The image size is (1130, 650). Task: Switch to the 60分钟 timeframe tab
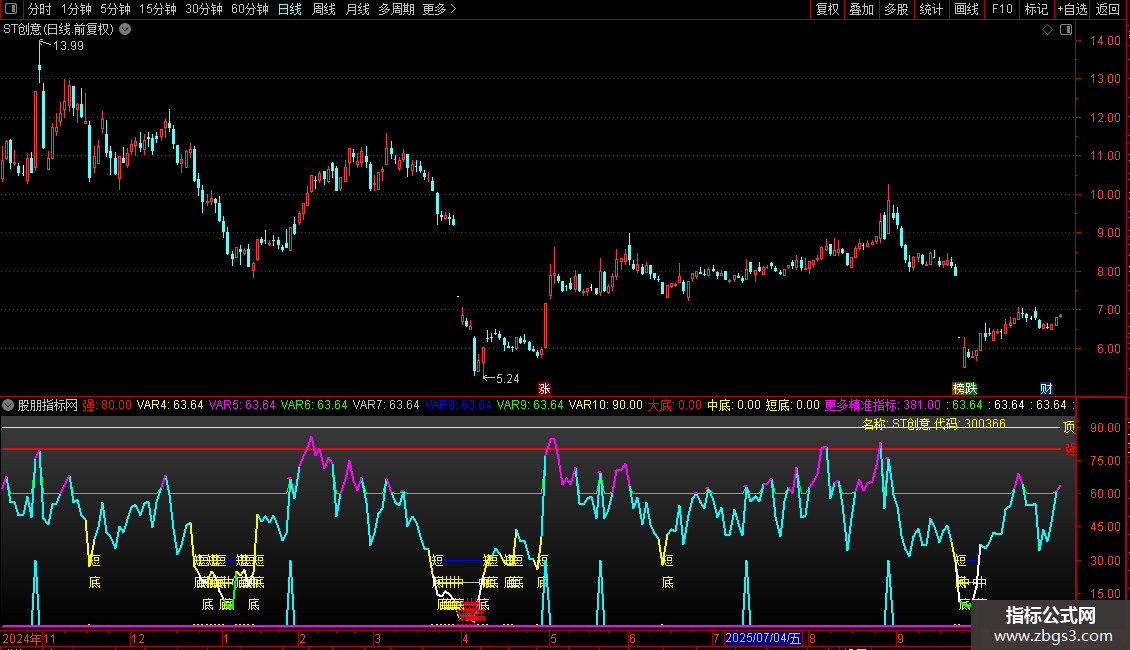coord(250,9)
